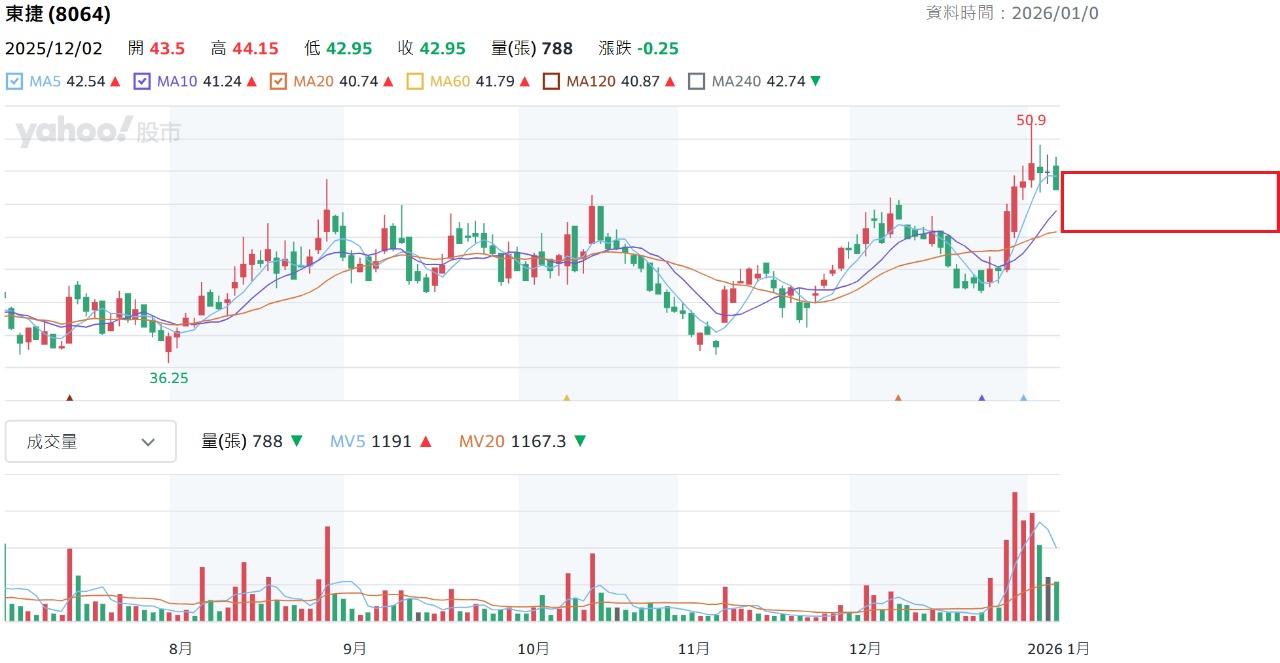The image size is (1280, 663).
Task: Click the orange triangle marker near 12月
Action: point(898,398)
